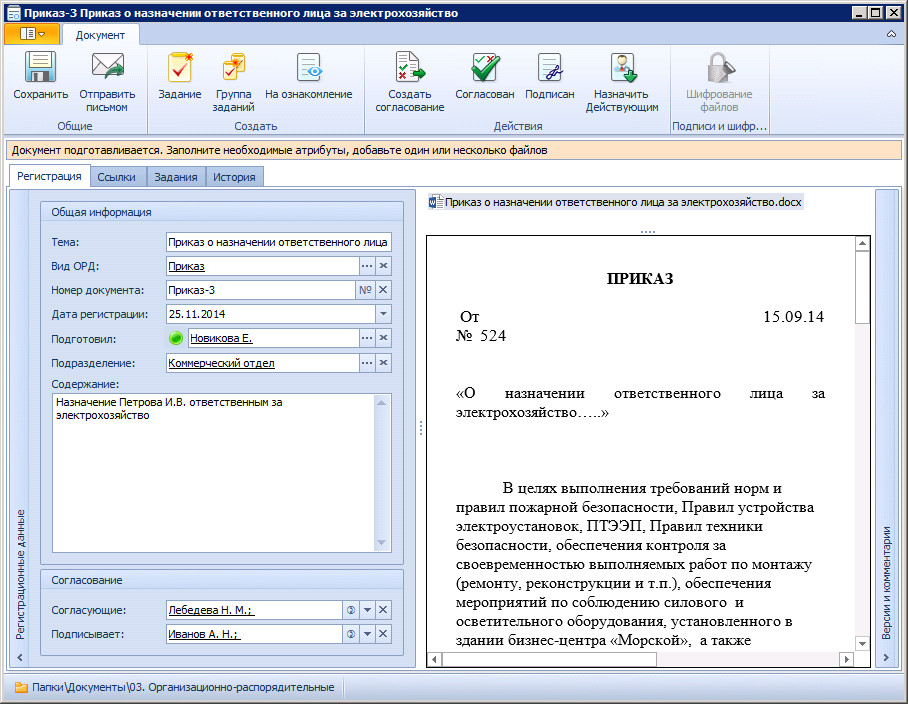Click the Тема input field
This screenshot has height=704, width=908.
279,242
